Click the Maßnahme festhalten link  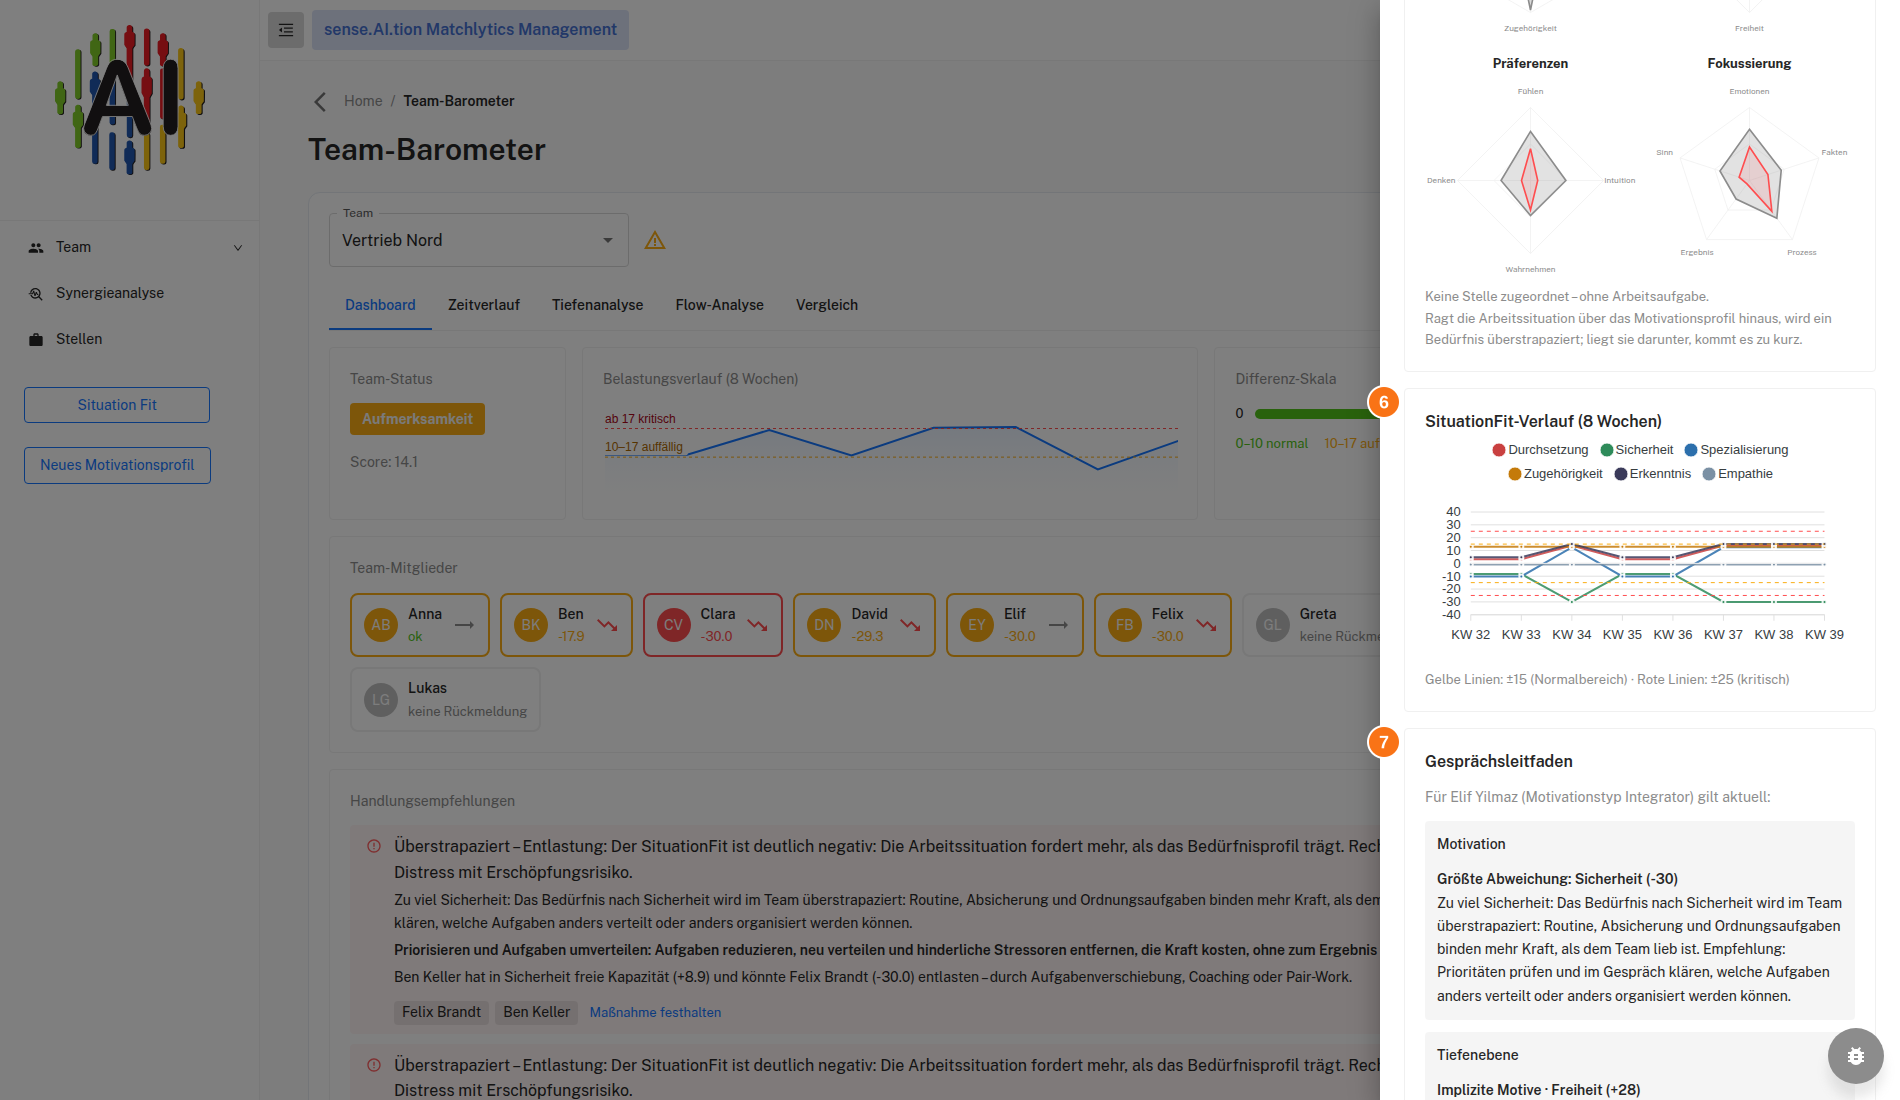tap(655, 1012)
